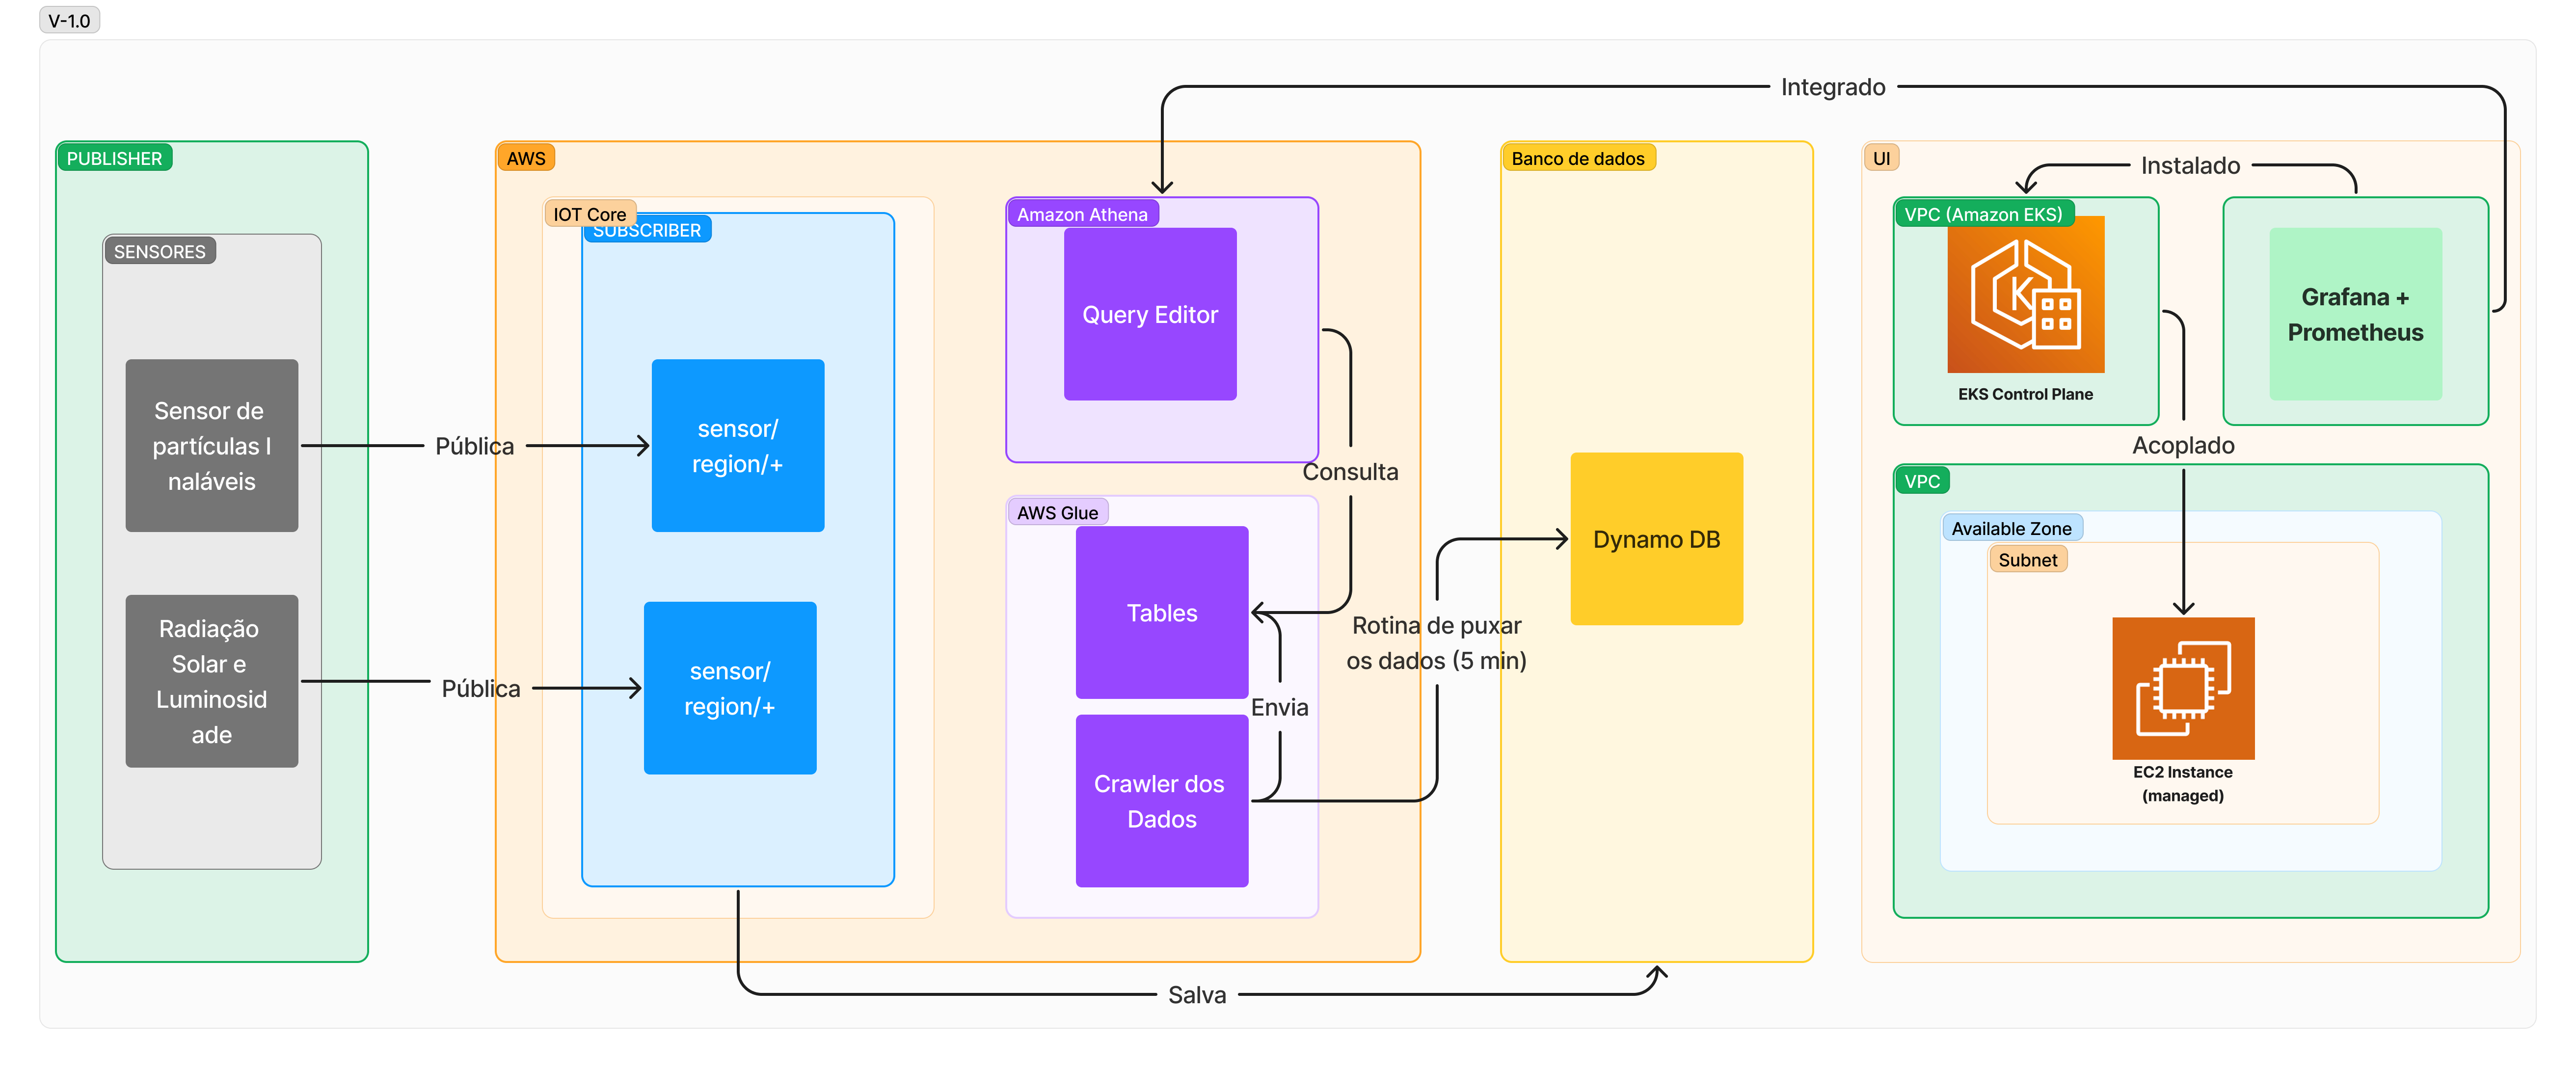Viewport: 2576px width, 1068px height.
Task: Click the lower Pública connector label
Action: [x=481, y=688]
